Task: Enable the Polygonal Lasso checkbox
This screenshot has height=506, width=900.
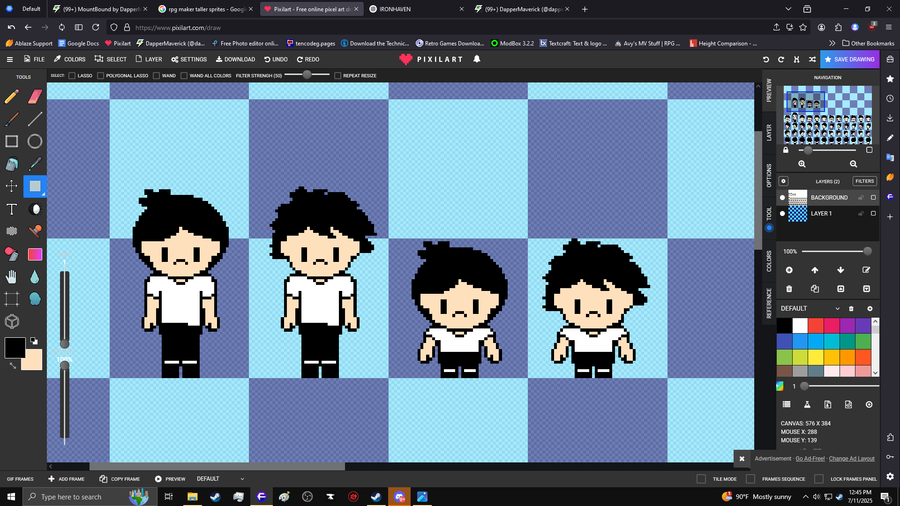Action: tap(100, 76)
